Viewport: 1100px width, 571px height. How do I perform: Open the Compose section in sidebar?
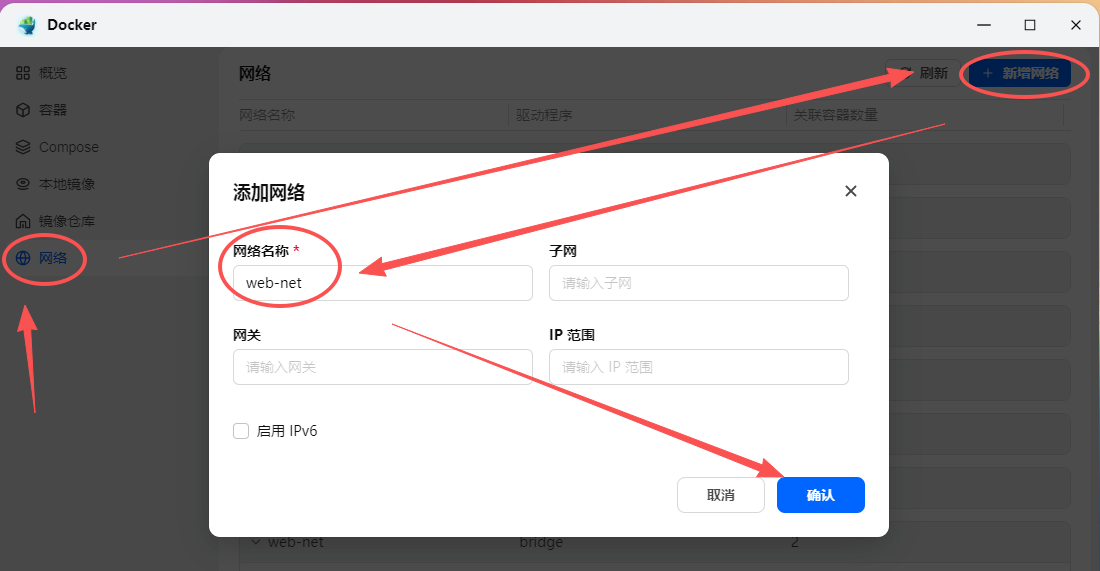point(68,147)
